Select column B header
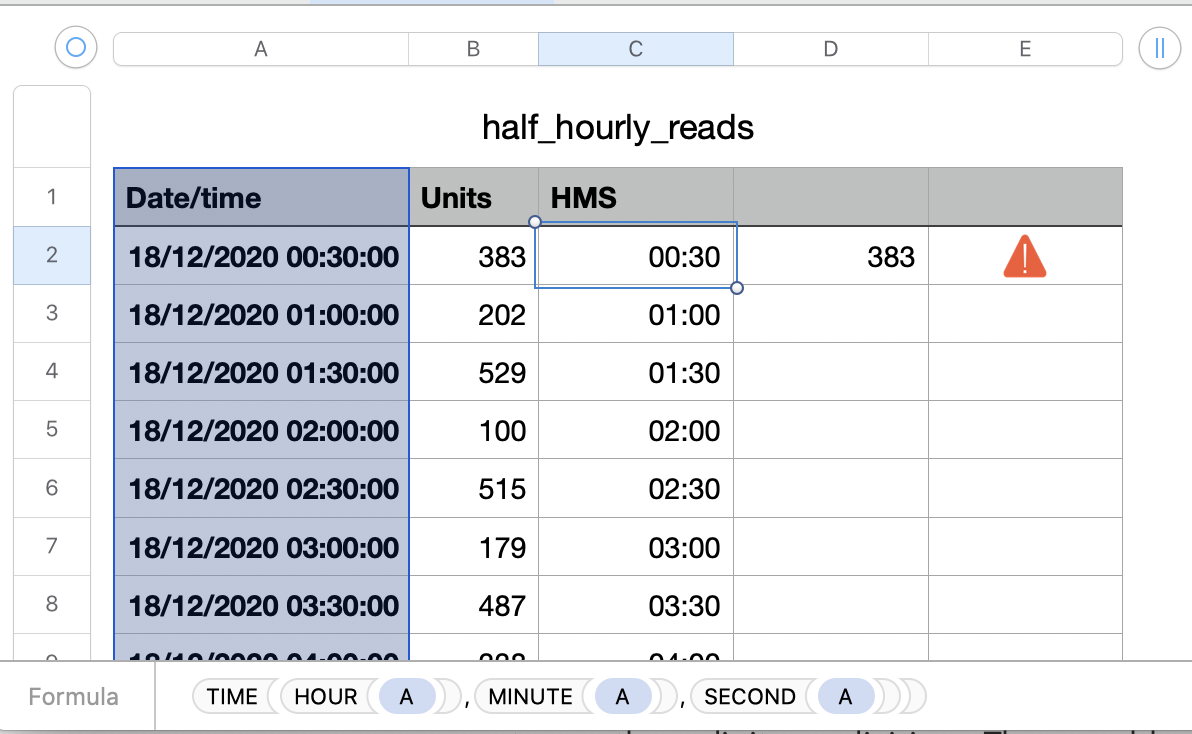The width and height of the screenshot is (1192, 734). point(472,47)
